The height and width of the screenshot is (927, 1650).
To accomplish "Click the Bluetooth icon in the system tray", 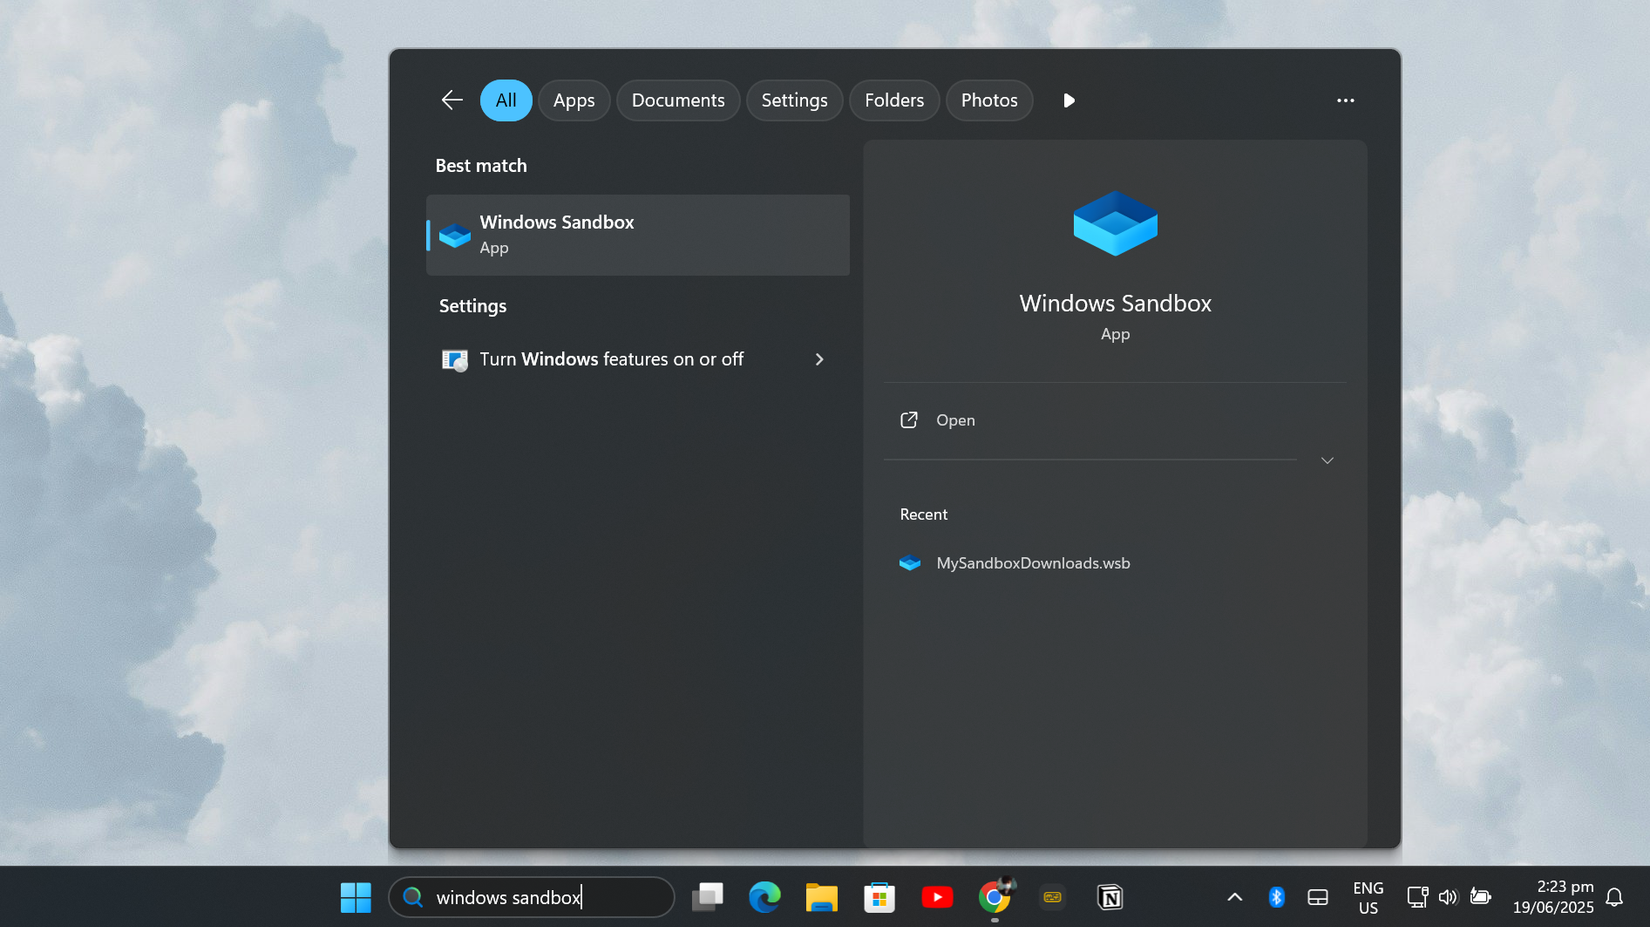I will [x=1276, y=897].
